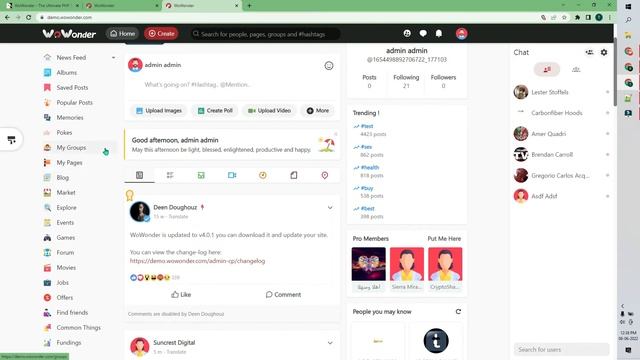The width and height of the screenshot is (640, 360).
Task: Open Jobs in the sidebar
Action: (x=62, y=282)
